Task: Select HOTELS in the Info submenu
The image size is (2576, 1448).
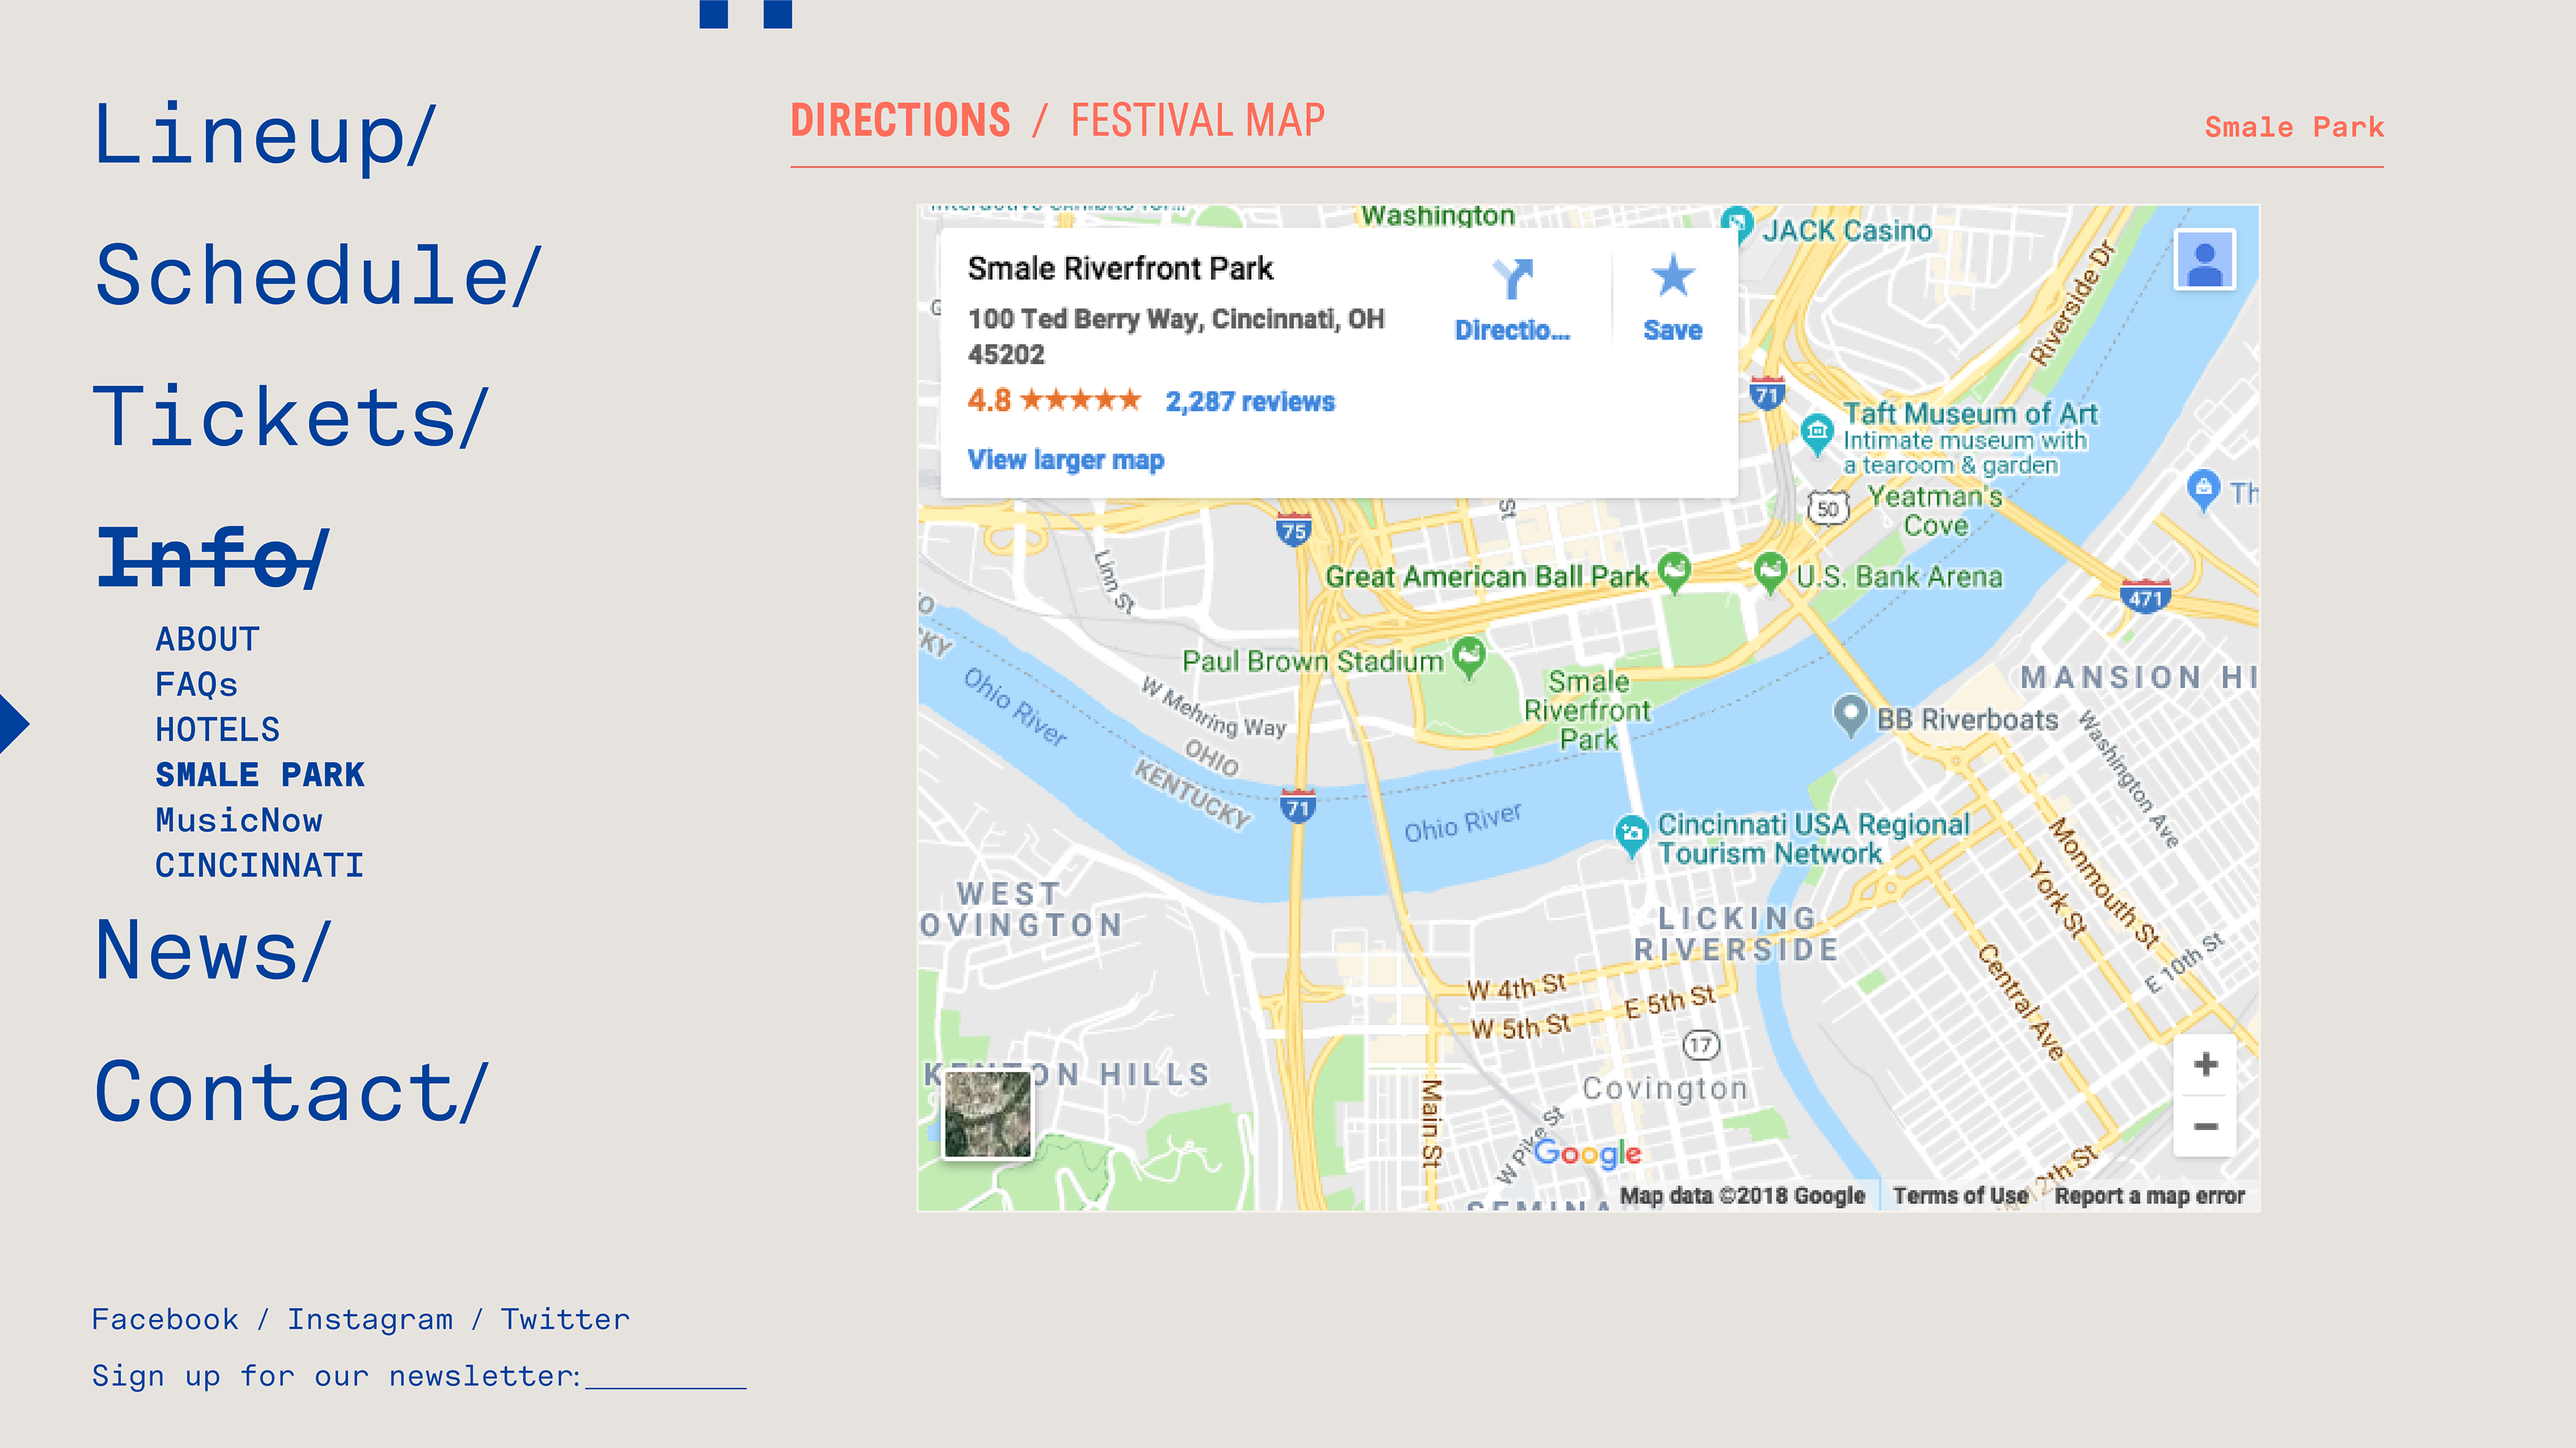Action: pos(217,730)
